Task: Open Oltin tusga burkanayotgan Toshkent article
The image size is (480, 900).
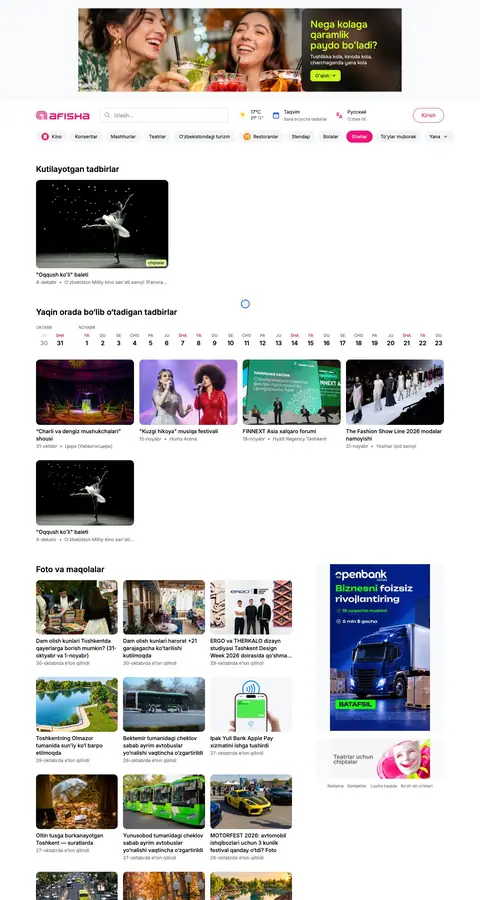Action: pyautogui.click(x=77, y=802)
